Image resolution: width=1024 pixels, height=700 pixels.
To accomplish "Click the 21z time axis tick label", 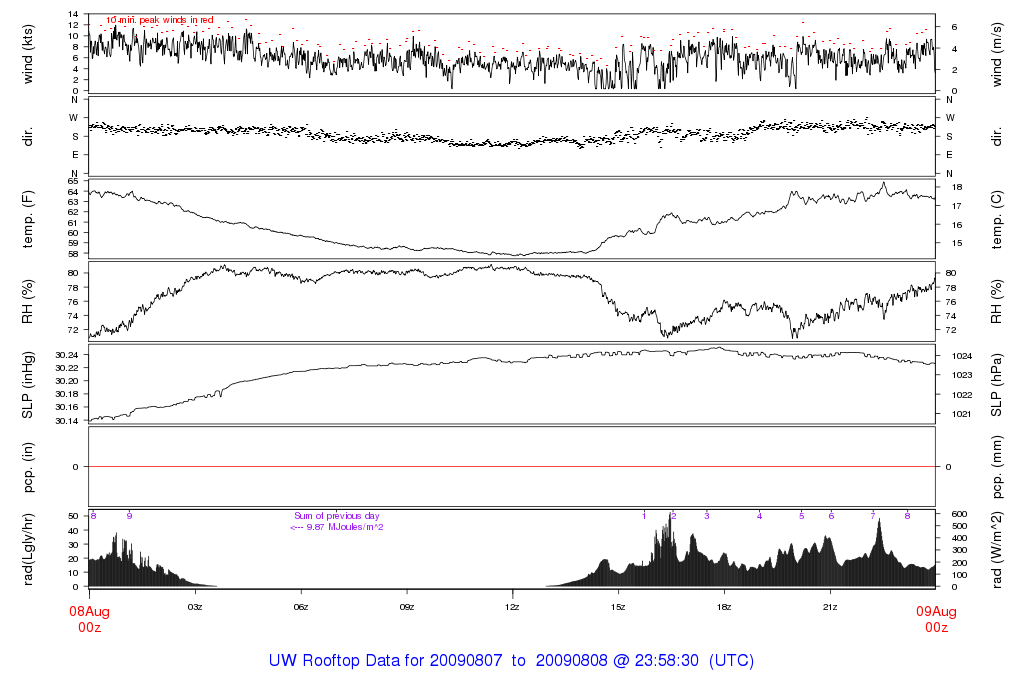I will click(829, 607).
